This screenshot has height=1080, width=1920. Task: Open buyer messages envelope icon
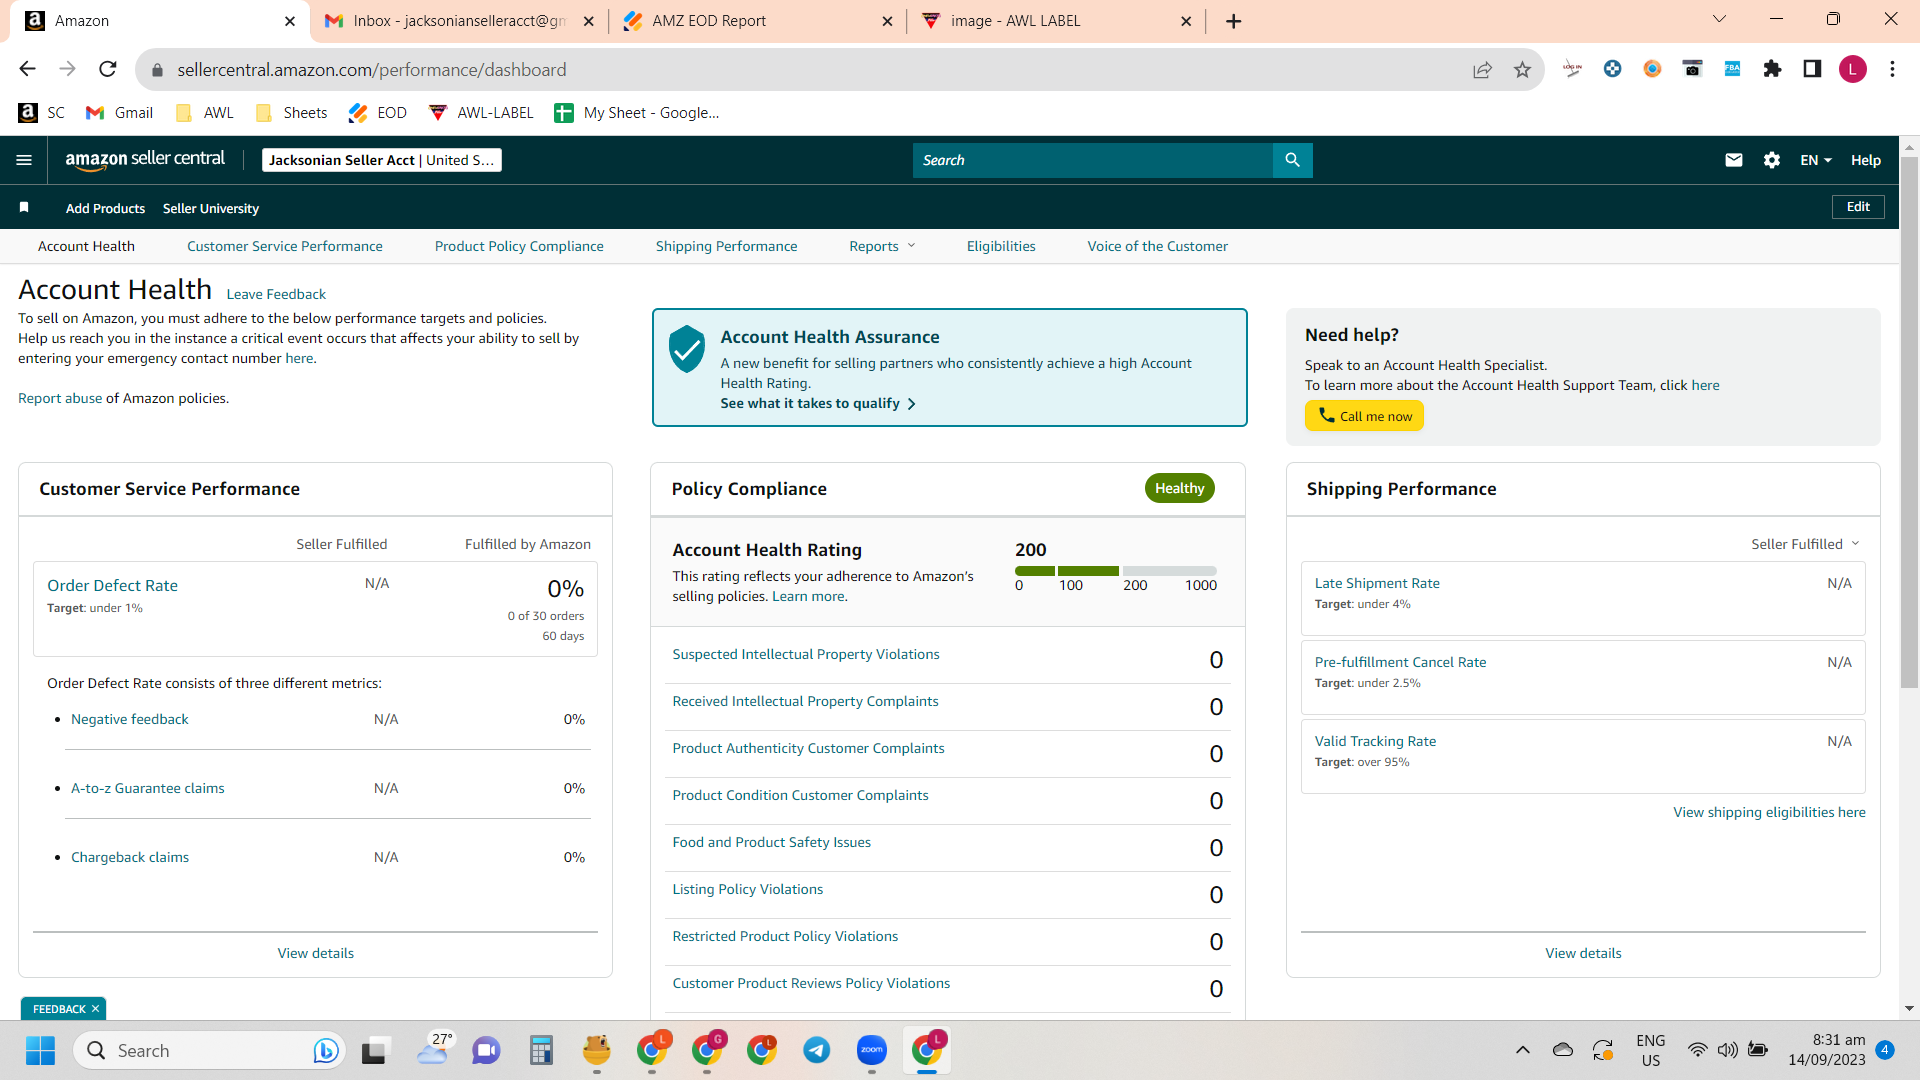[x=1734, y=160]
